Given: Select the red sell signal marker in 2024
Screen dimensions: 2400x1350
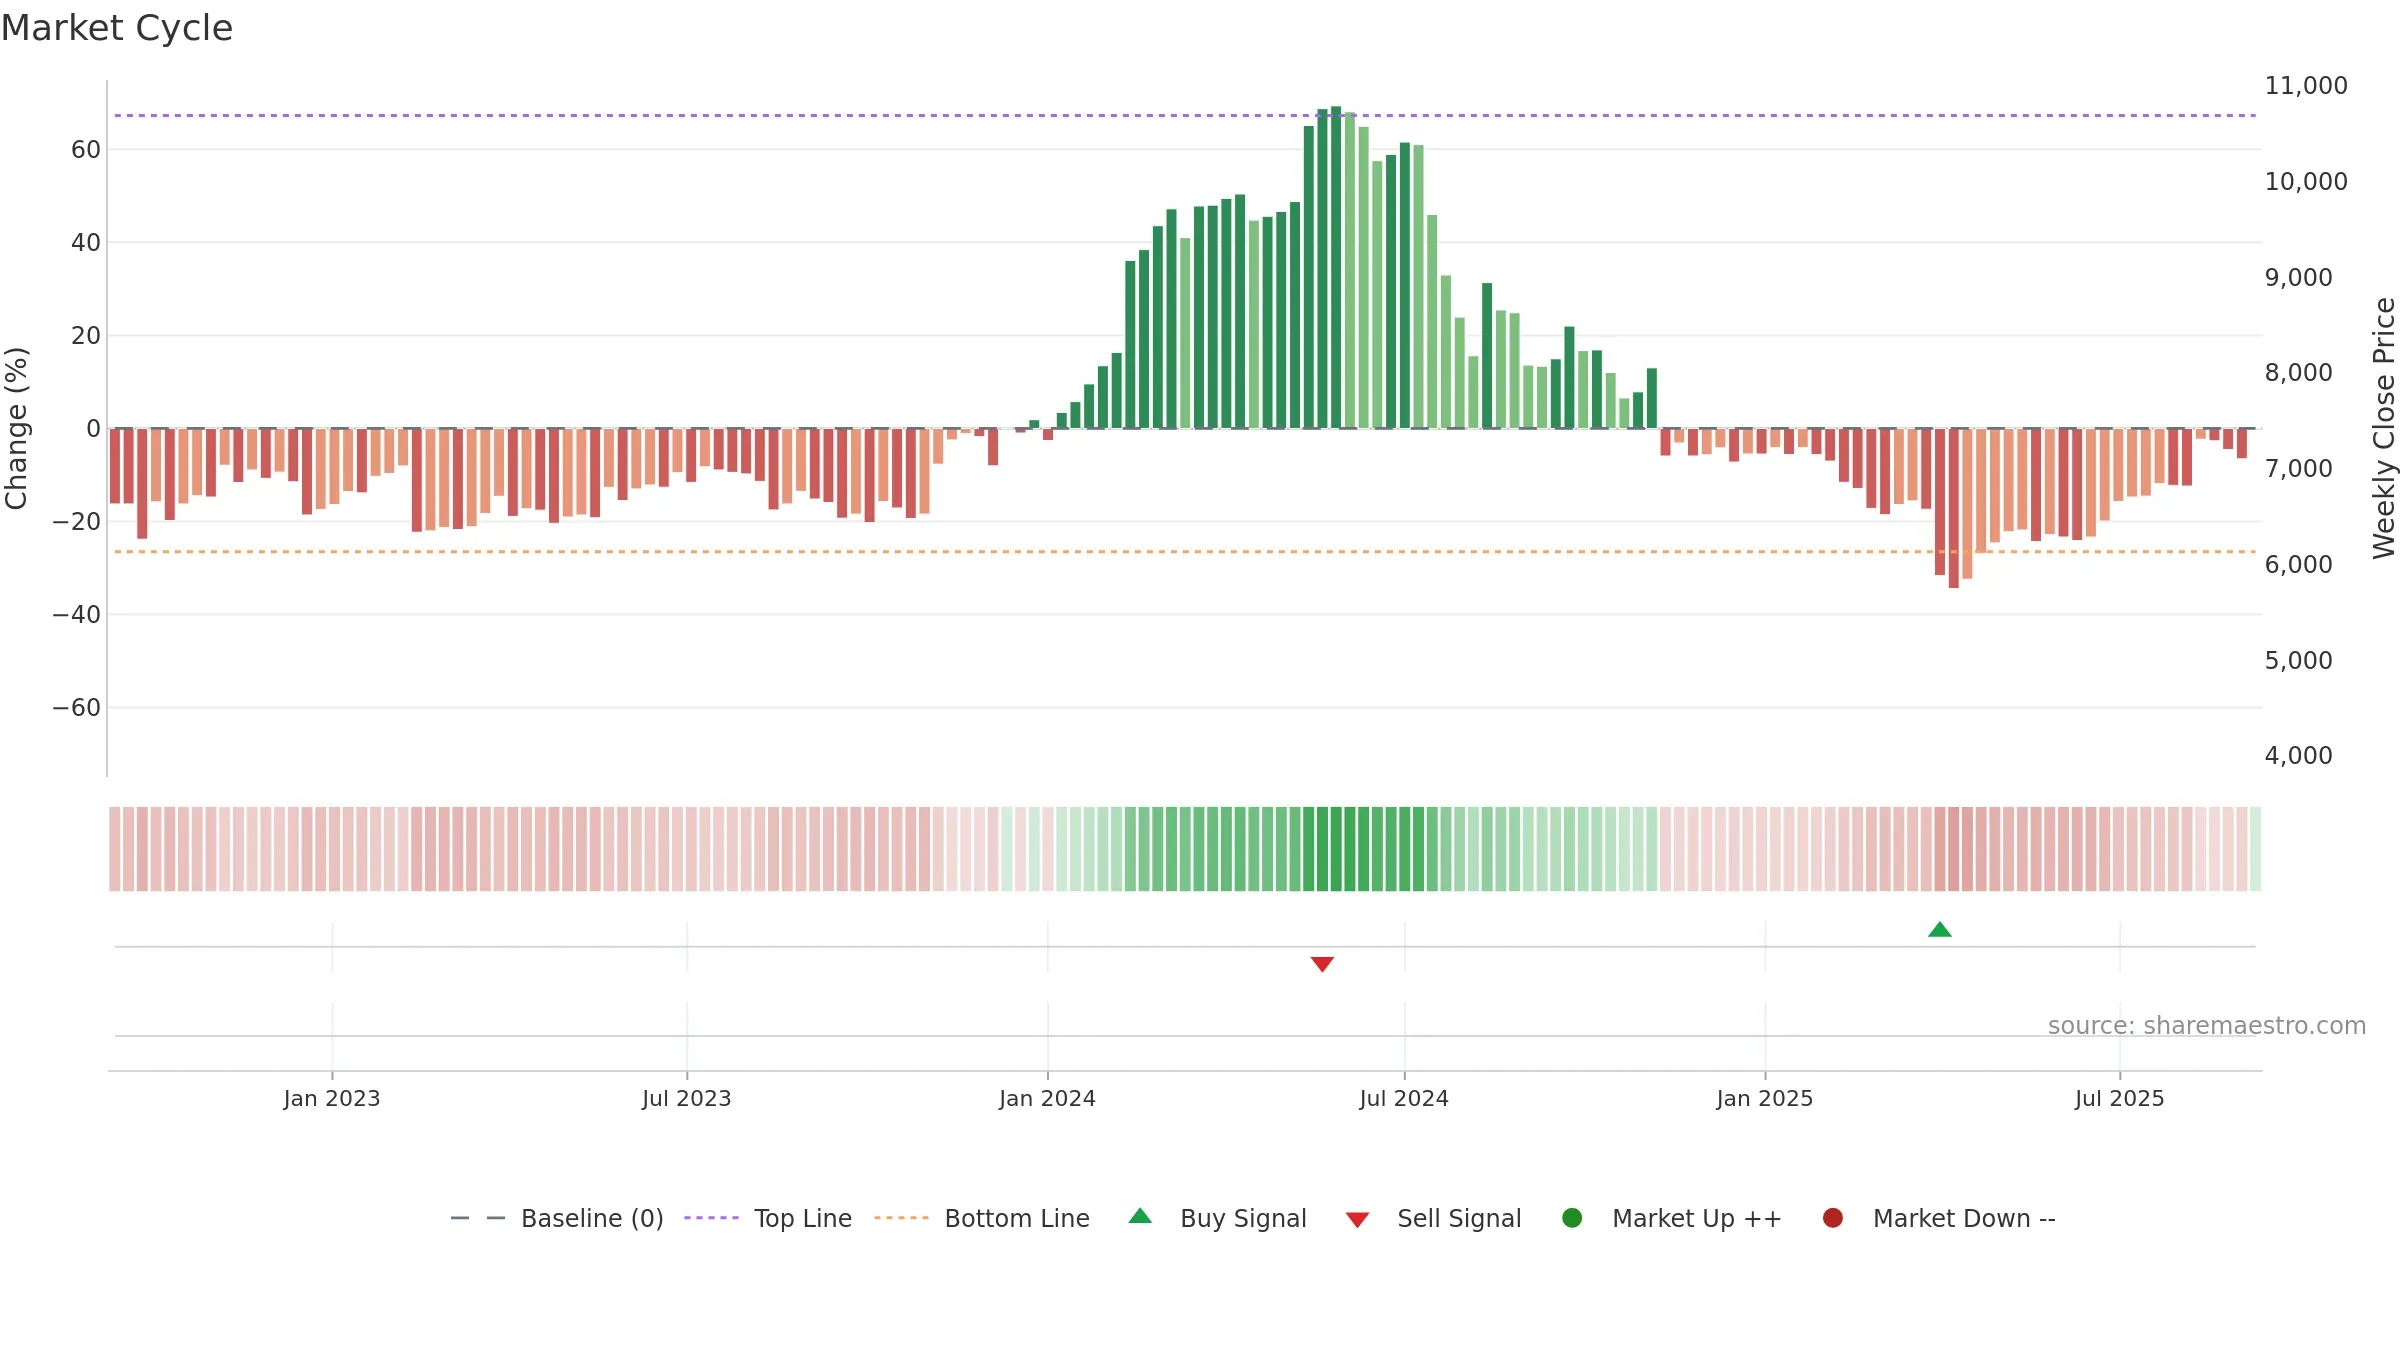Looking at the screenshot, I should point(1322,964).
